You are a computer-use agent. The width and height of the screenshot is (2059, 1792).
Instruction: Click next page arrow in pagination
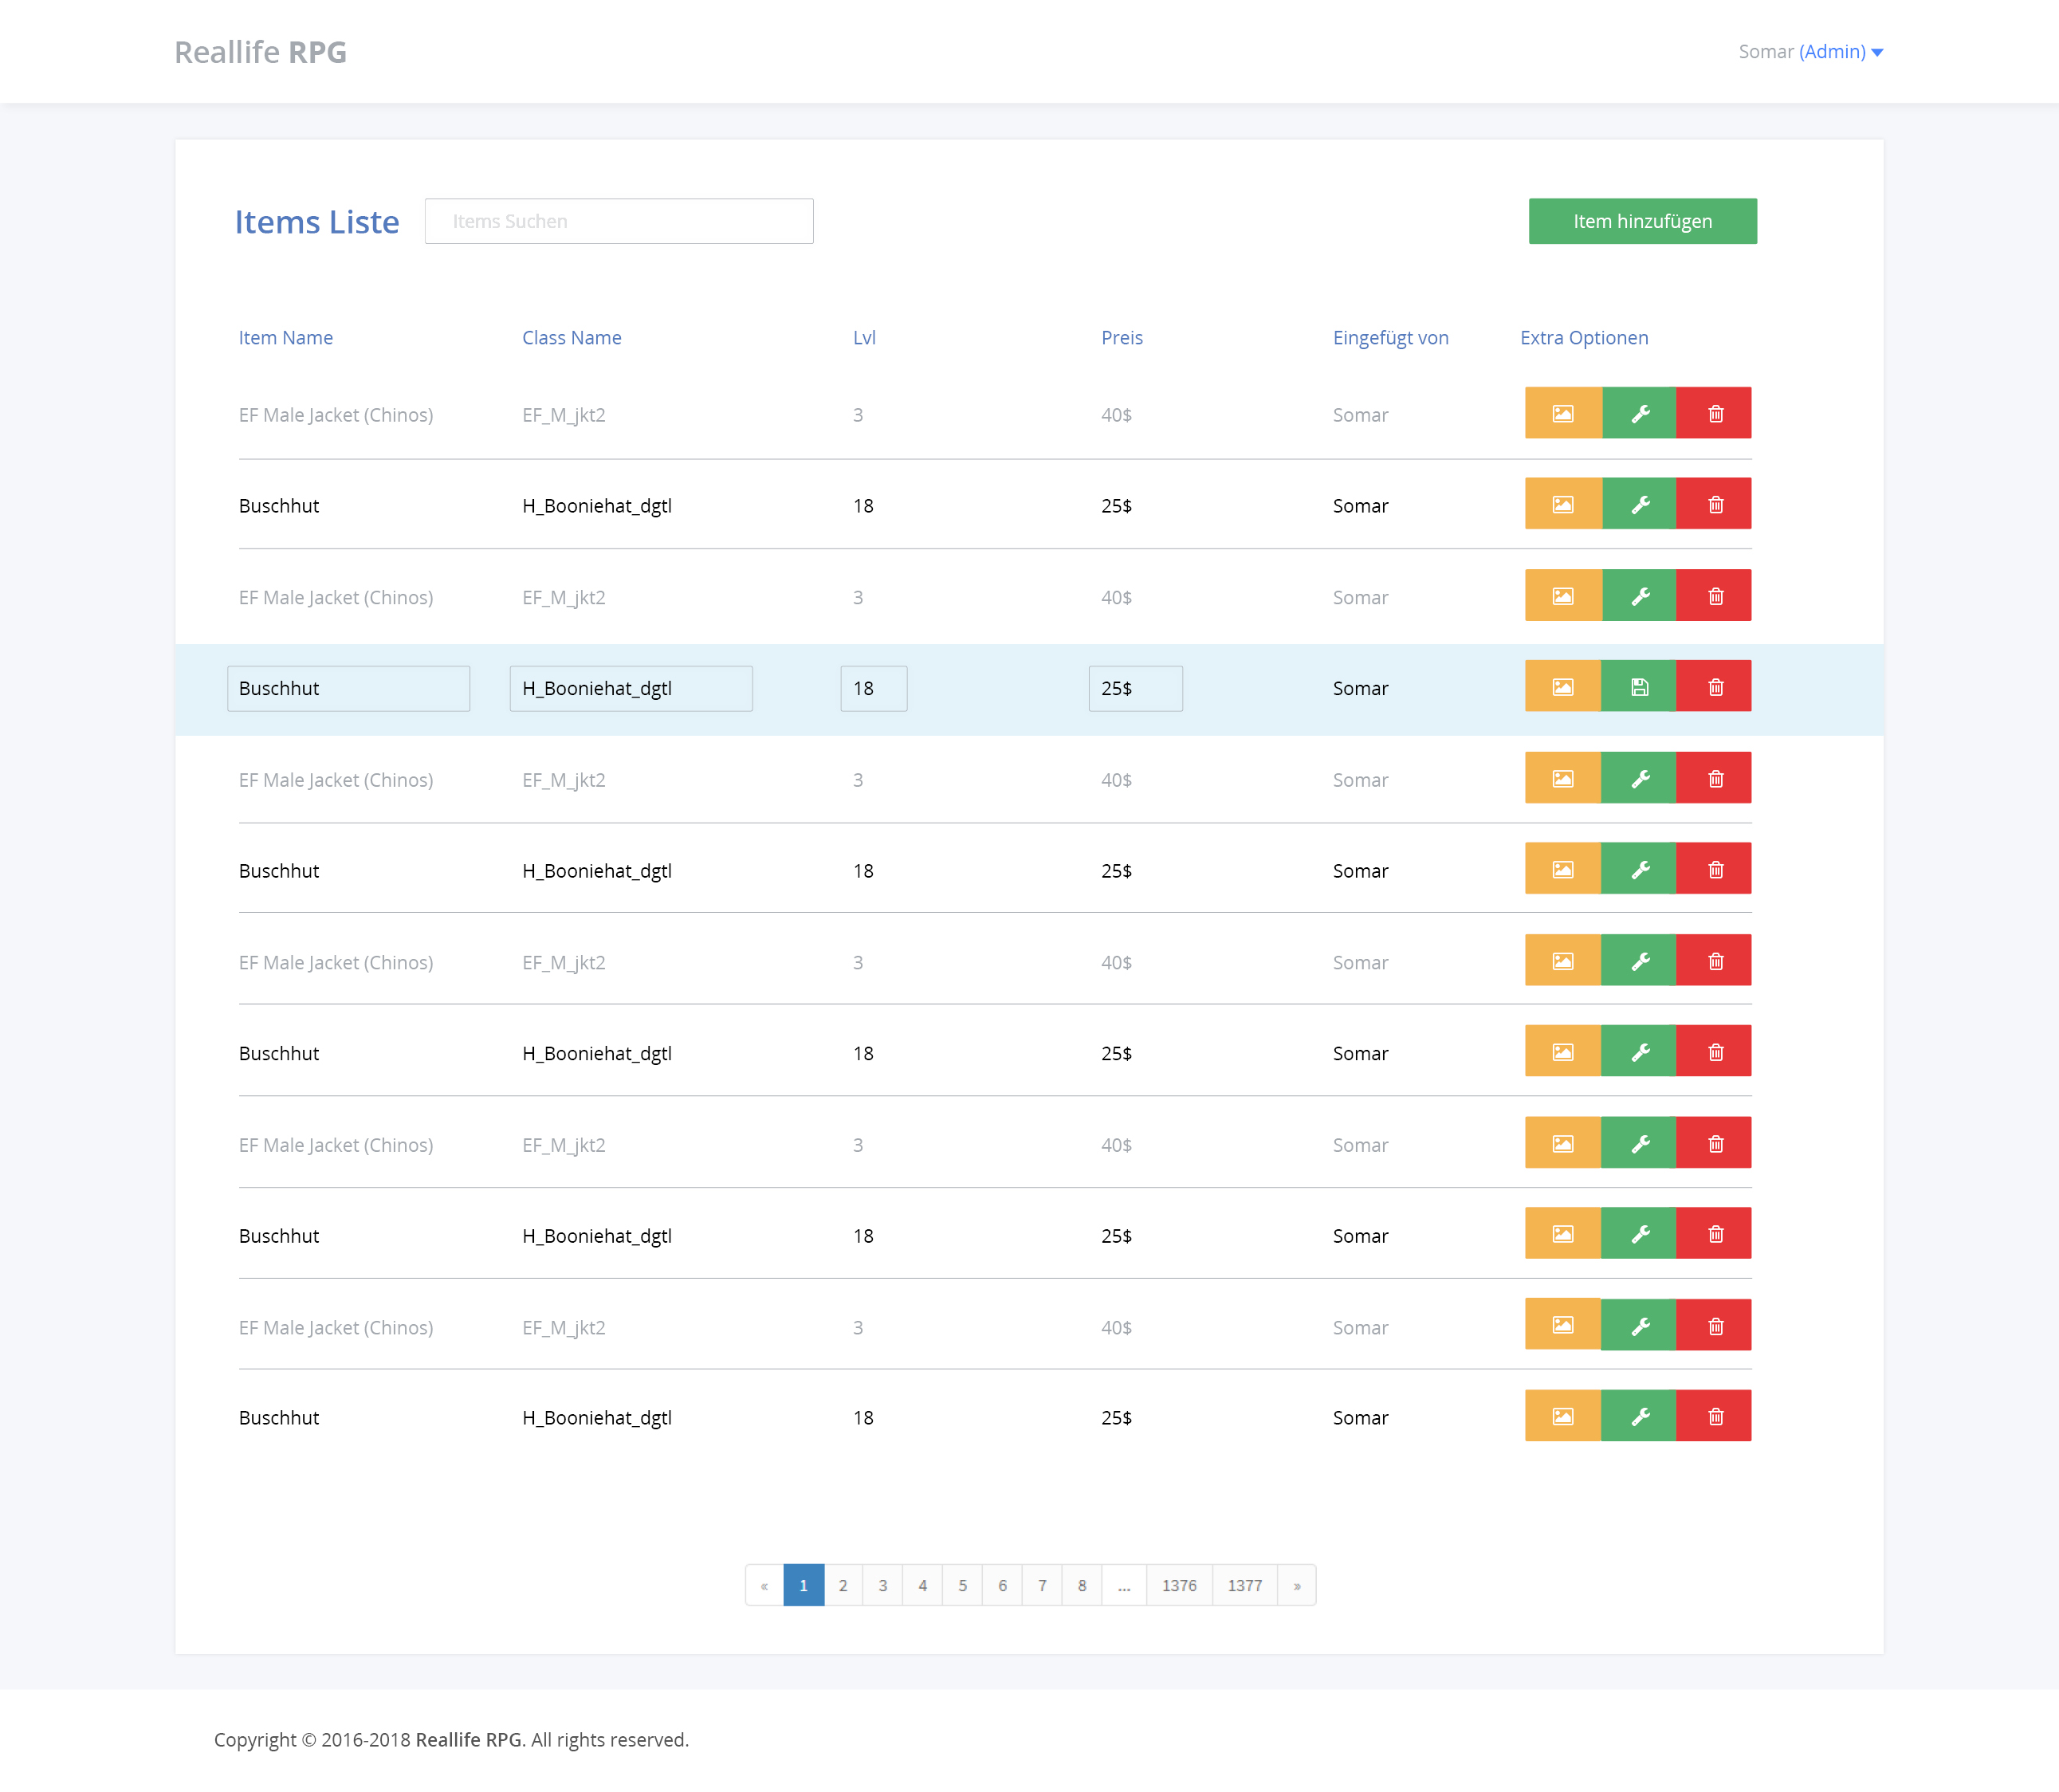click(1297, 1585)
